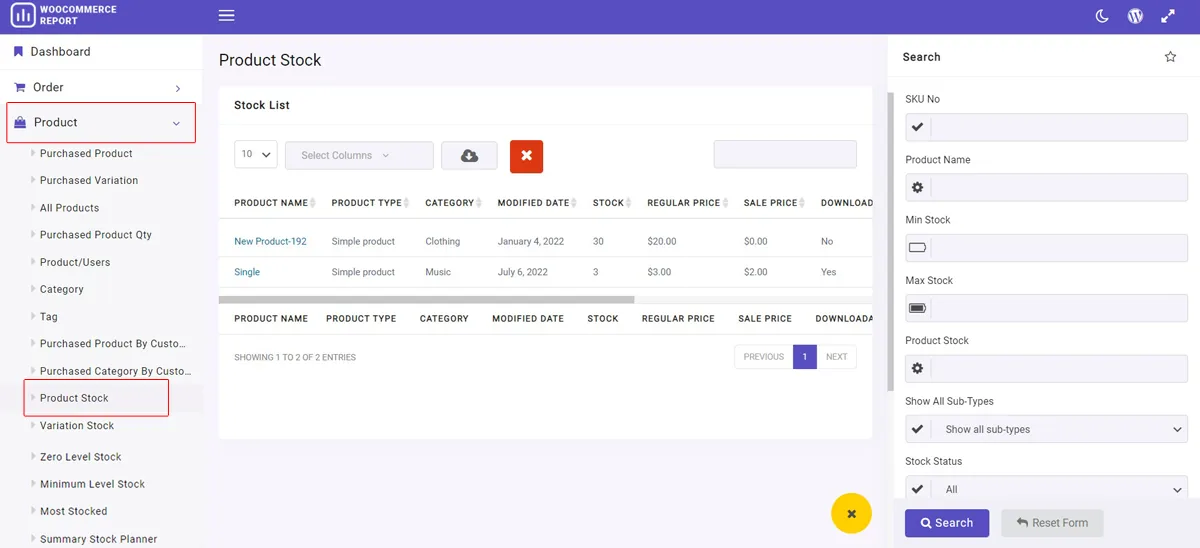Expand the Order menu chevron
Screen dimensions: 1200x548
point(178,89)
